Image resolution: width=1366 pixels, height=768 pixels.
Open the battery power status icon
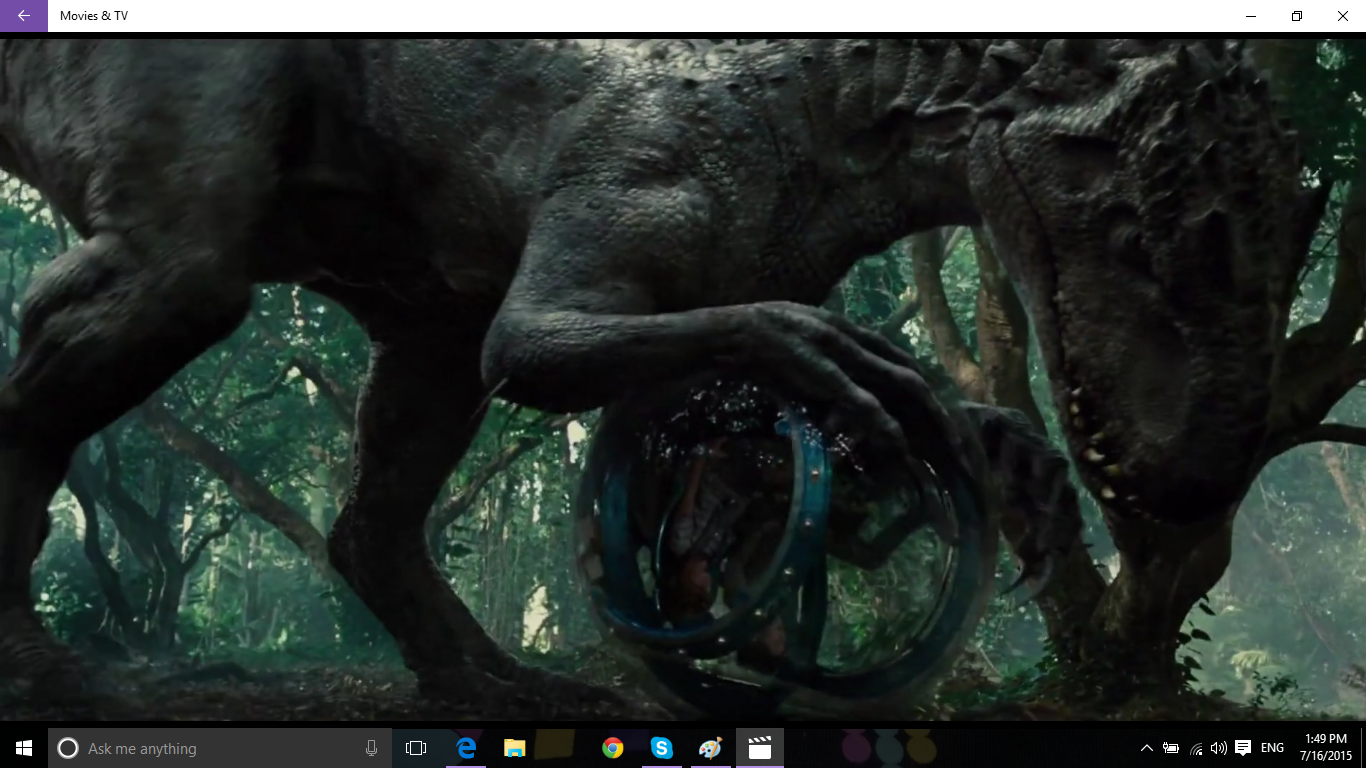(x=1170, y=748)
